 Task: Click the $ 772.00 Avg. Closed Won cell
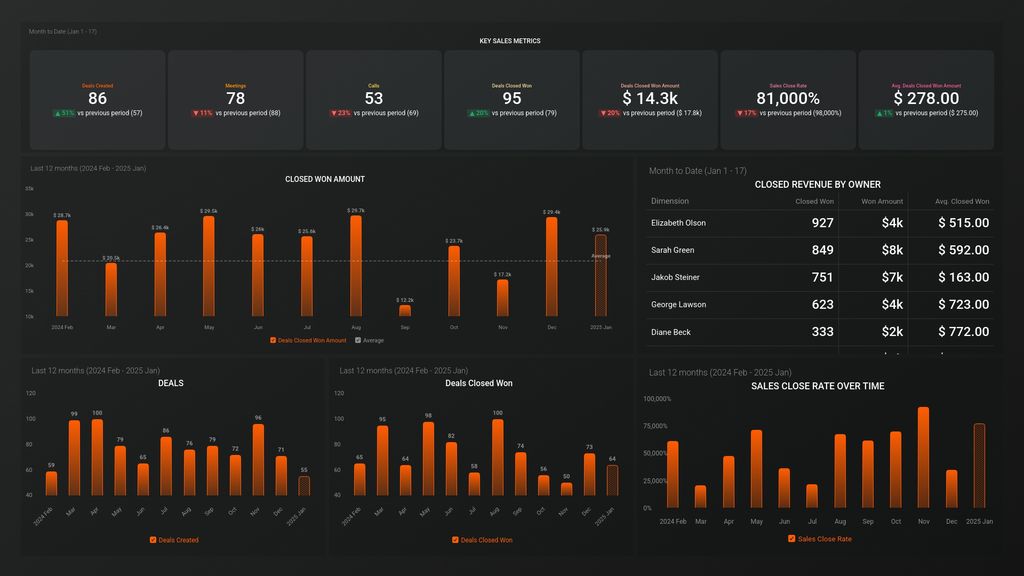[x=963, y=332]
